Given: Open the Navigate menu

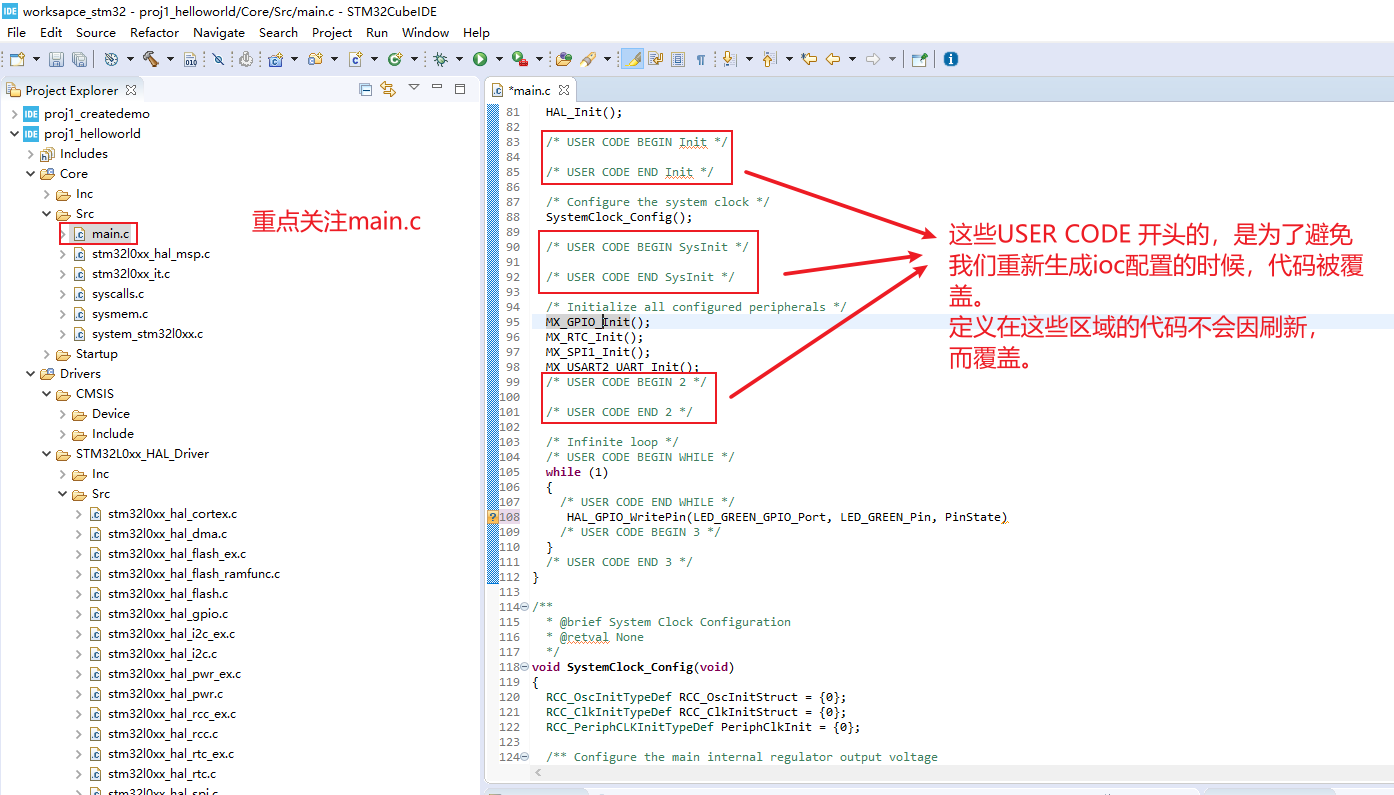Looking at the screenshot, I should 219,32.
